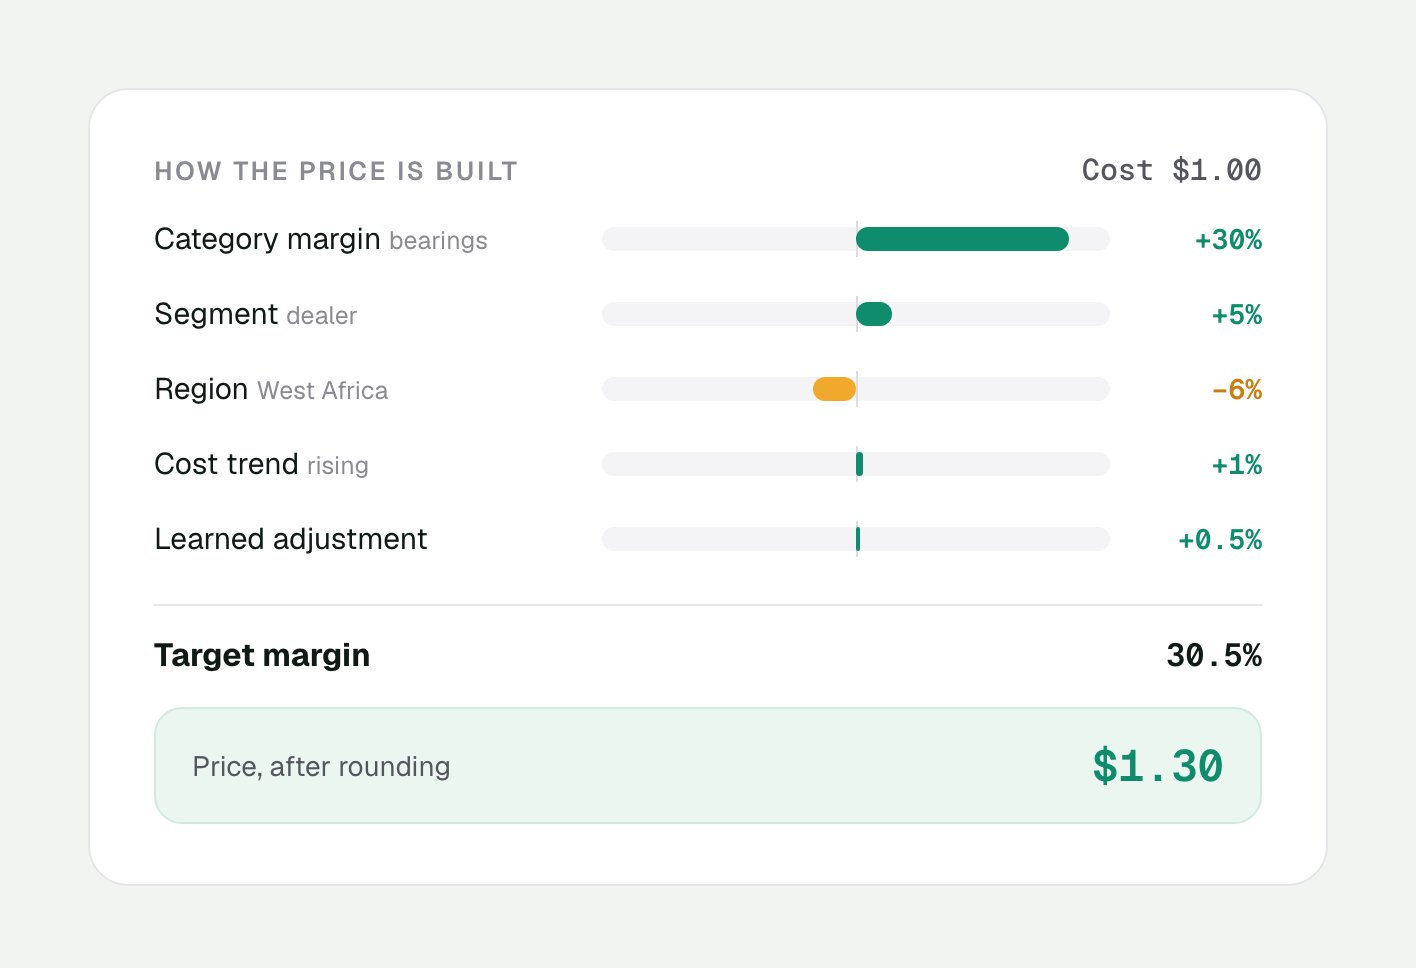Screen dimensions: 1416x968
Task: Click the 'Price, after rounding' label
Action: coord(321,766)
